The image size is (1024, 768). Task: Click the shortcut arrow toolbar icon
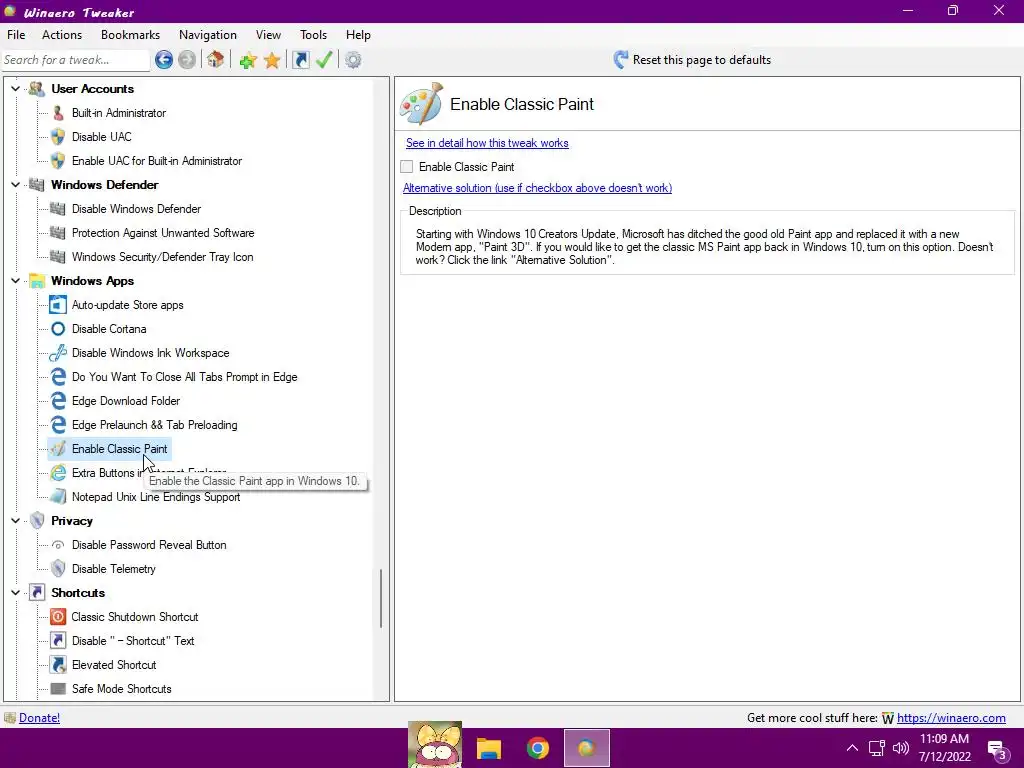click(x=300, y=60)
